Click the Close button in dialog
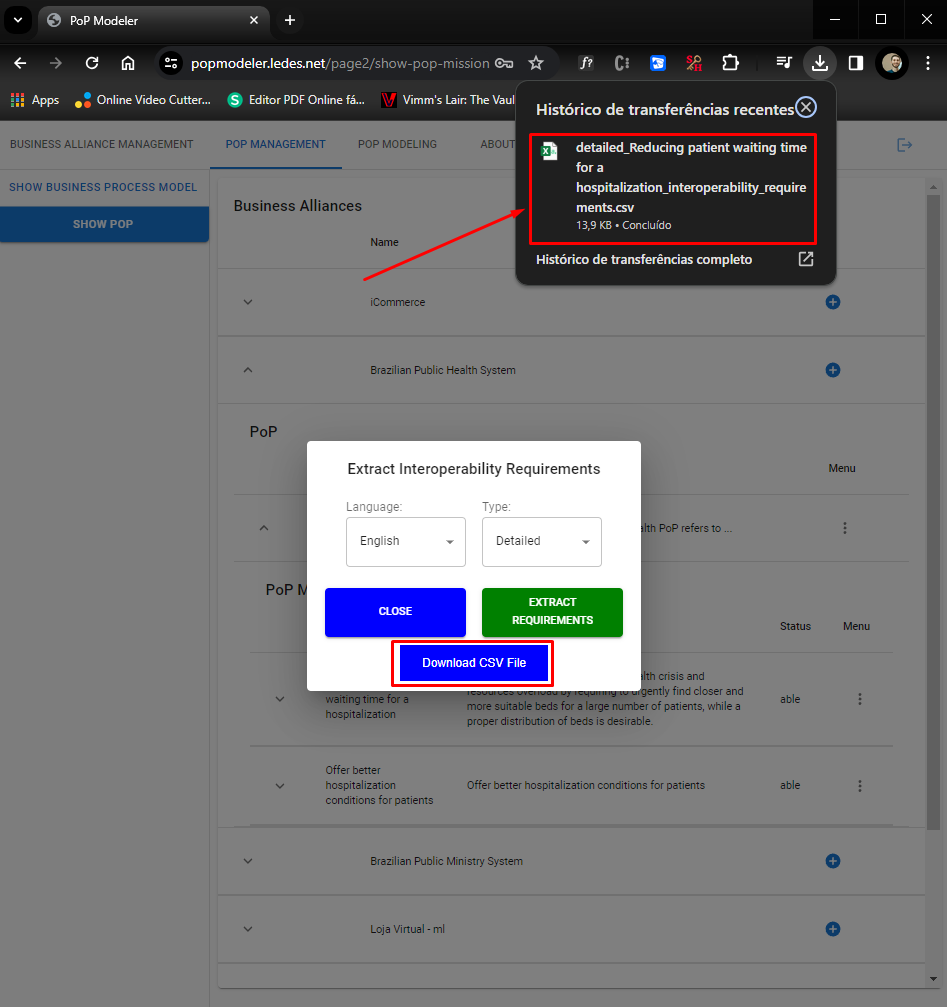Screen dimensions: 947x1007 395,612
